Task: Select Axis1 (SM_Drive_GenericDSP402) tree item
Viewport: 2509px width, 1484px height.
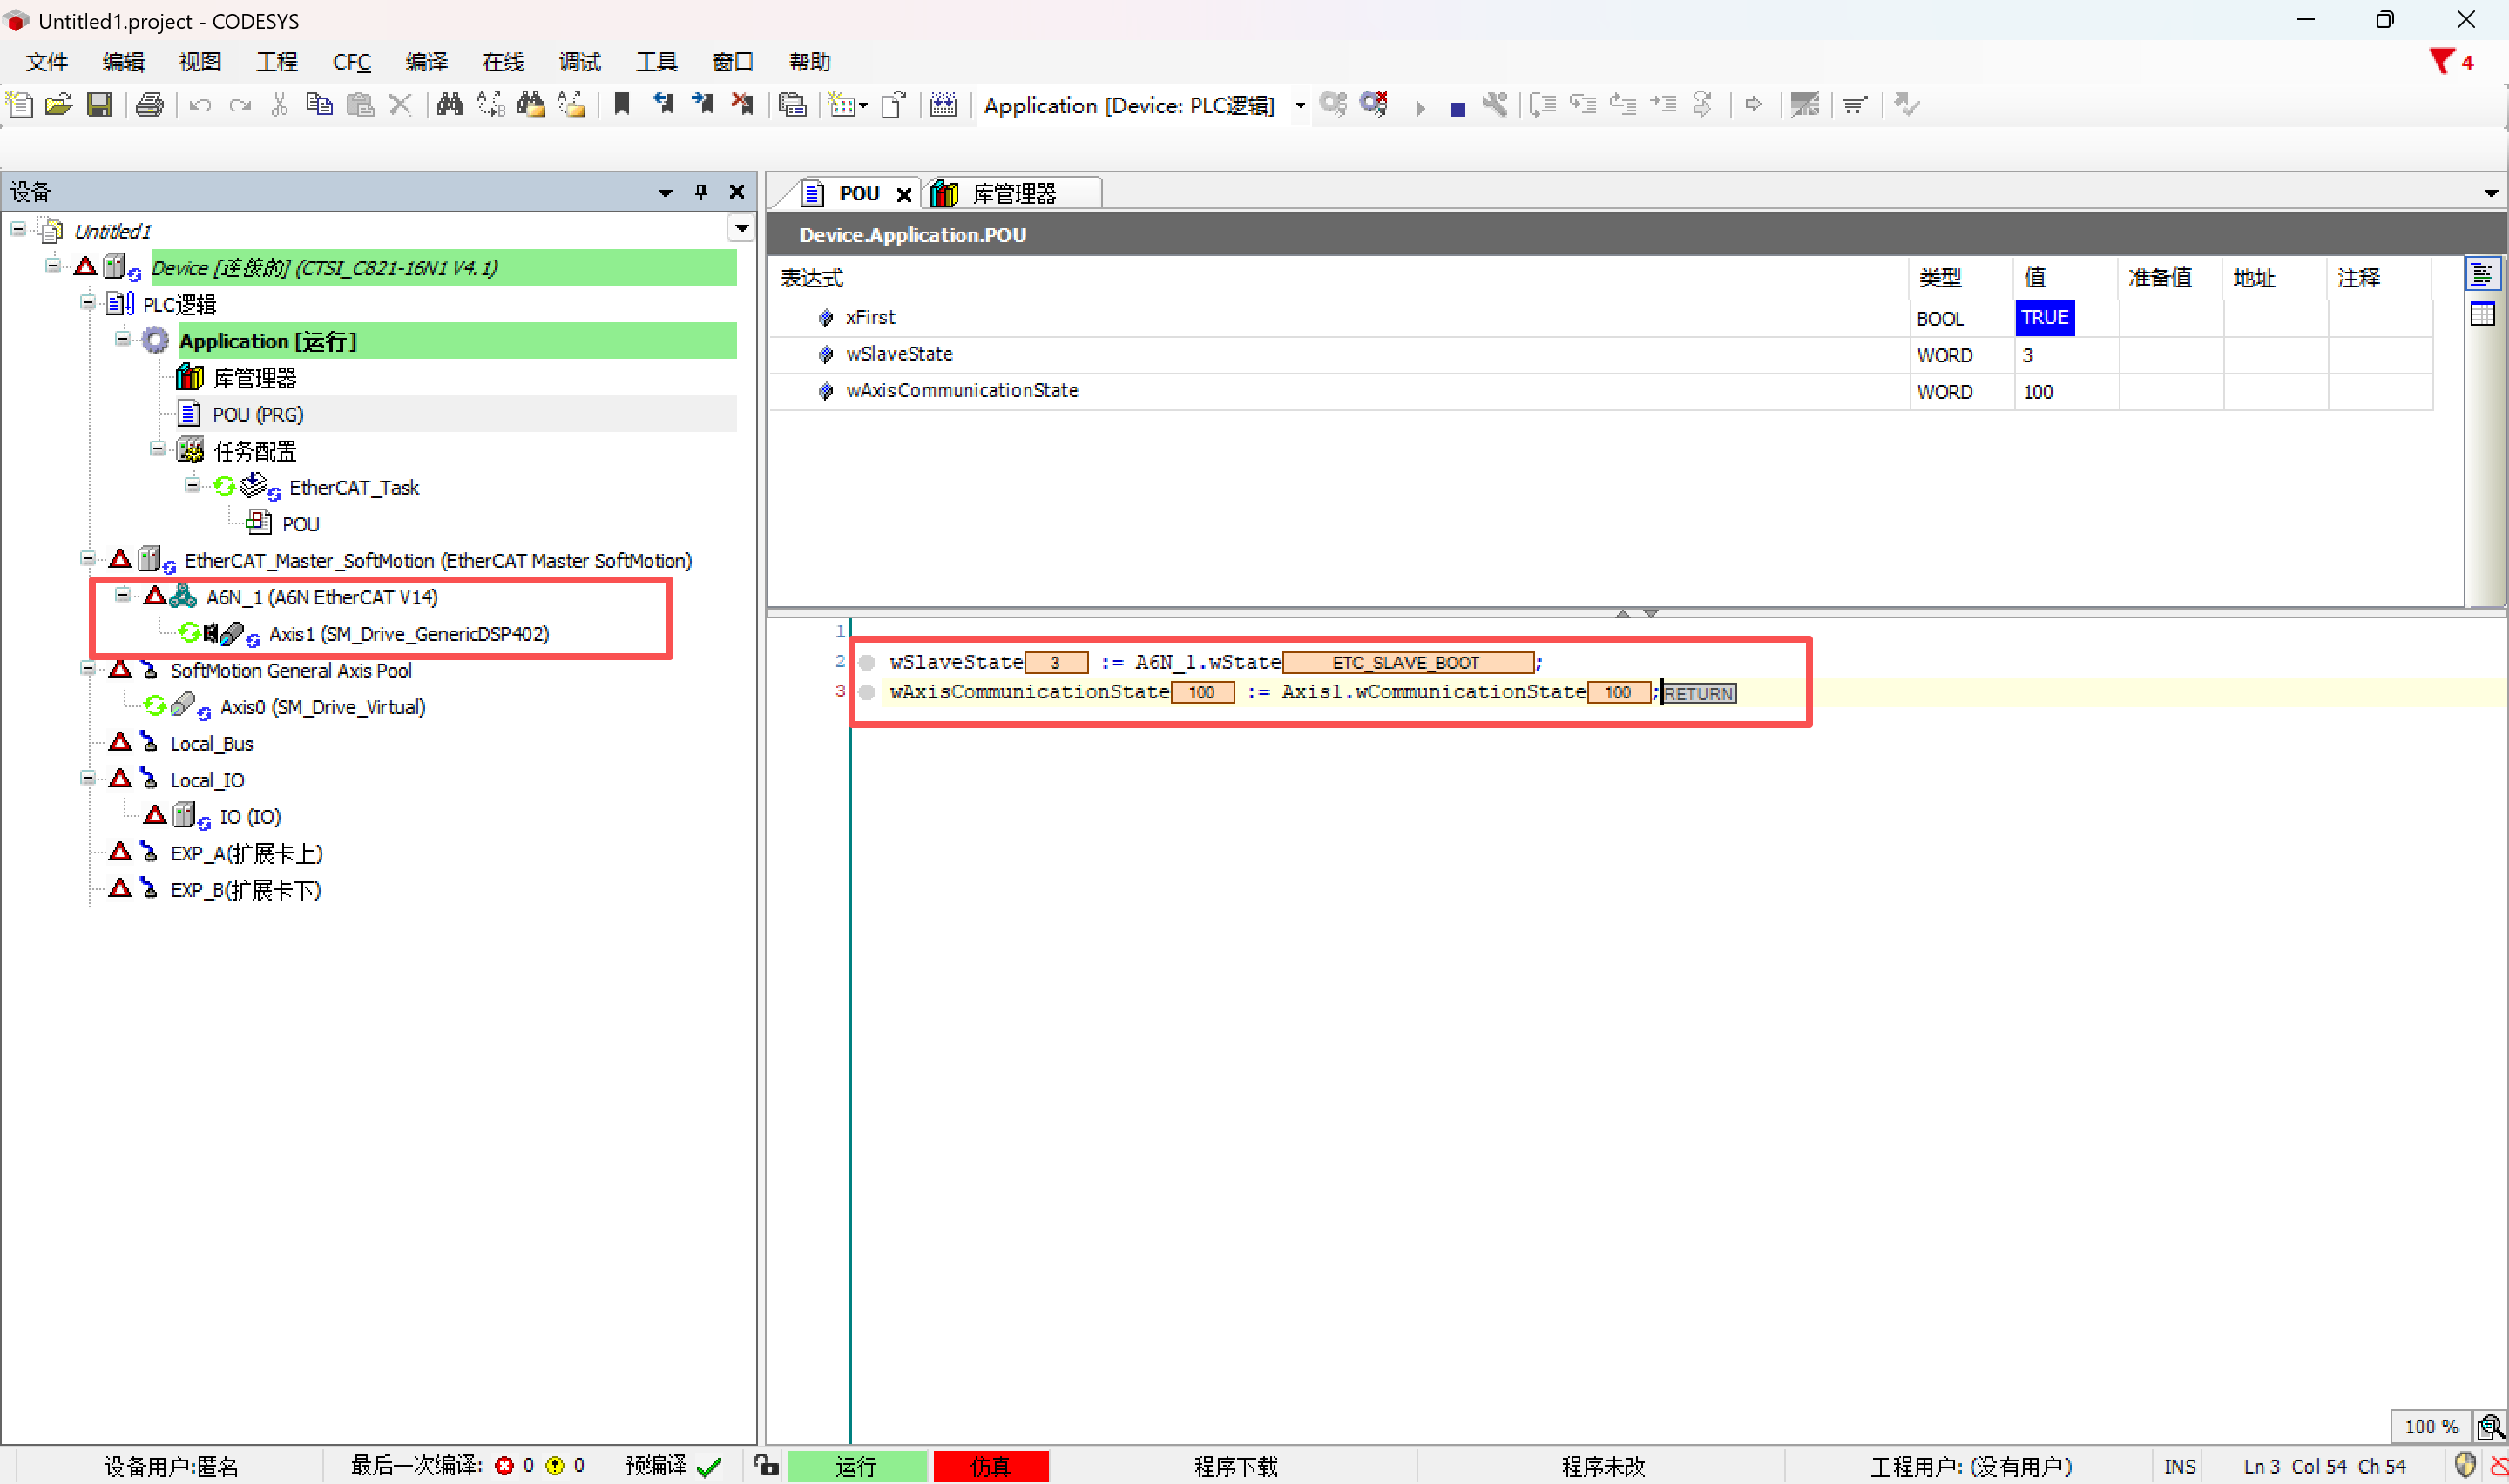Action: click(x=408, y=634)
